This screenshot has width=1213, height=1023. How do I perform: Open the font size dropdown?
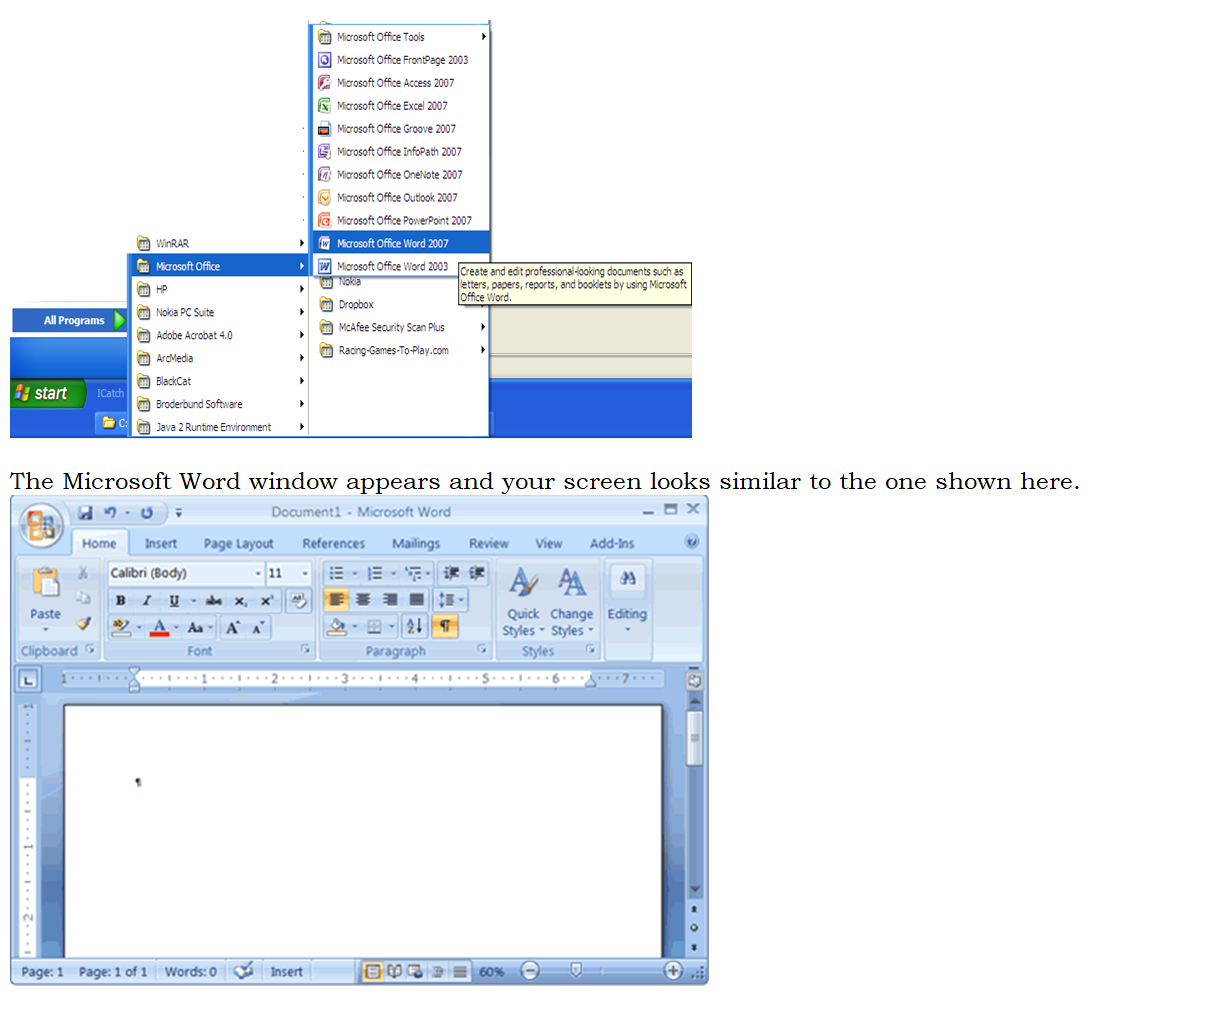(305, 573)
